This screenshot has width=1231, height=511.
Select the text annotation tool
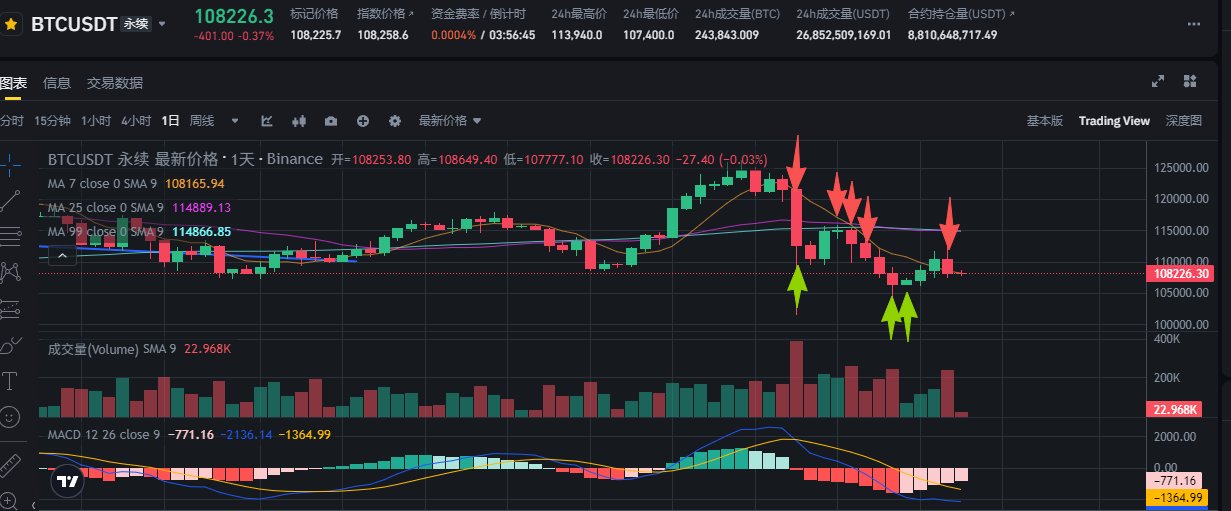[11, 380]
